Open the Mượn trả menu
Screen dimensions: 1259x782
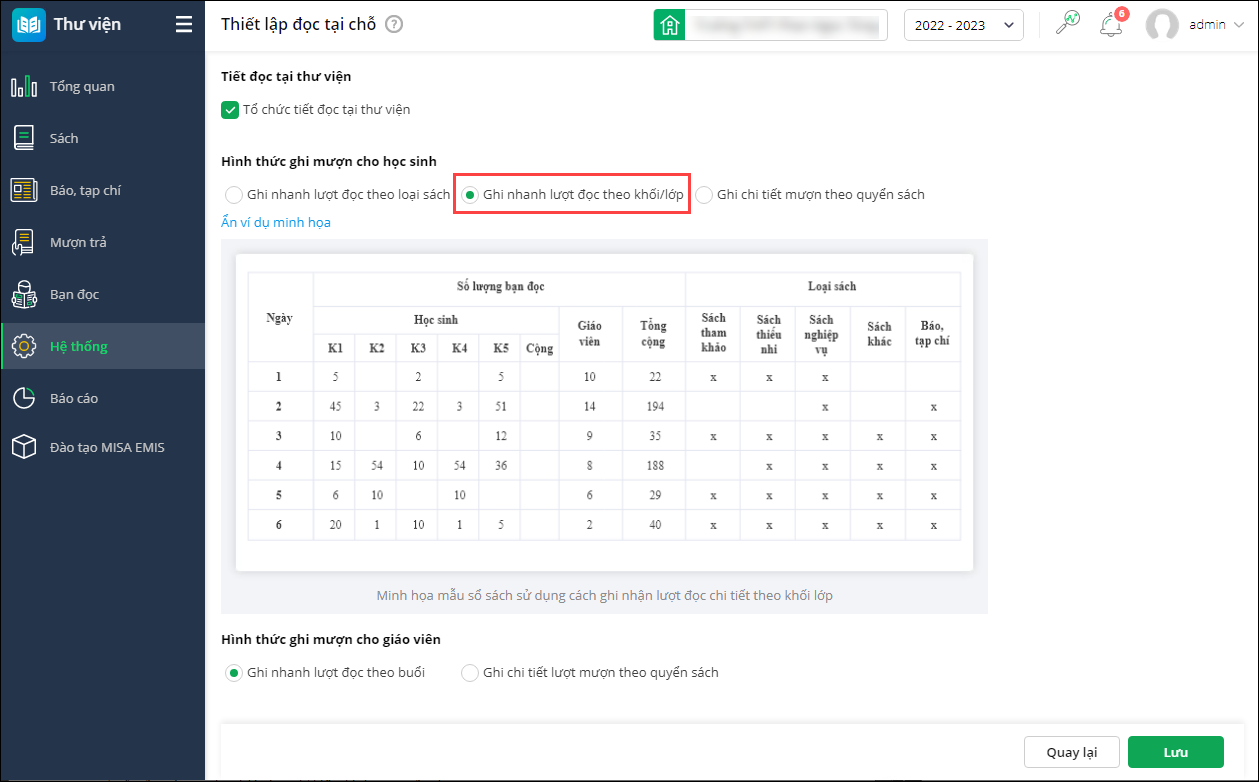coord(78,242)
